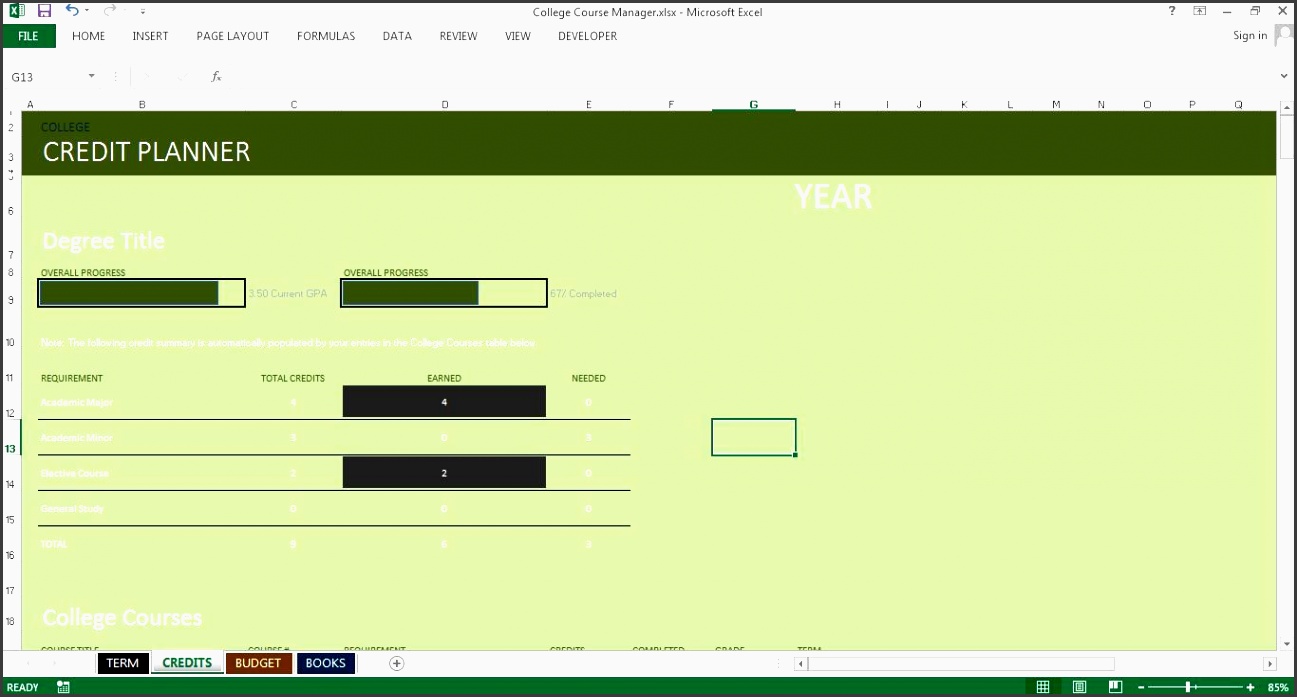This screenshot has width=1297, height=697.
Task: Click the Redo arrow icon
Action: click(x=108, y=11)
